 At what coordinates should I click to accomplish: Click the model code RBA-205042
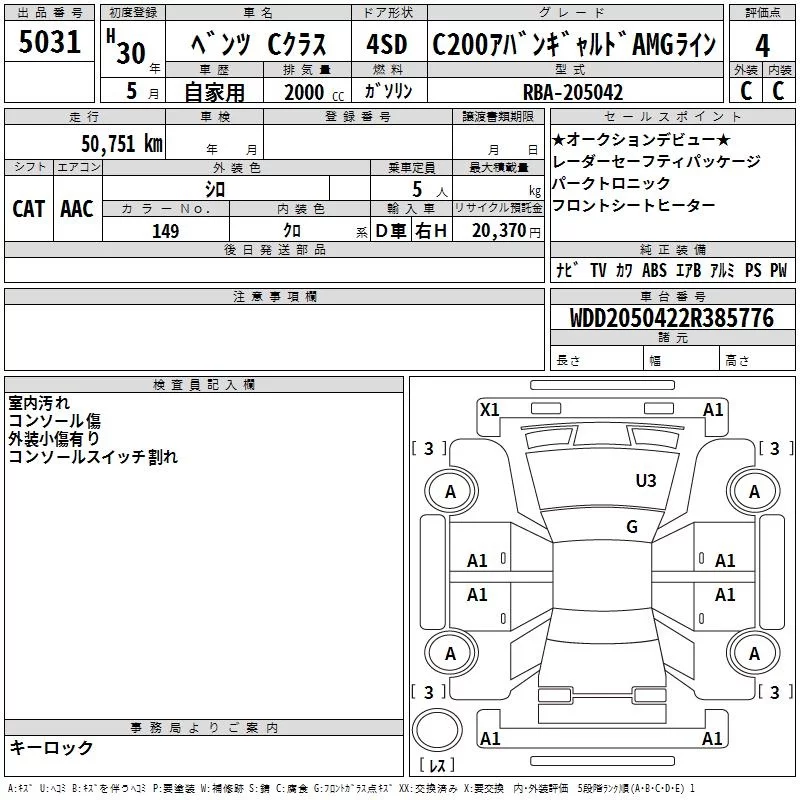click(573, 92)
